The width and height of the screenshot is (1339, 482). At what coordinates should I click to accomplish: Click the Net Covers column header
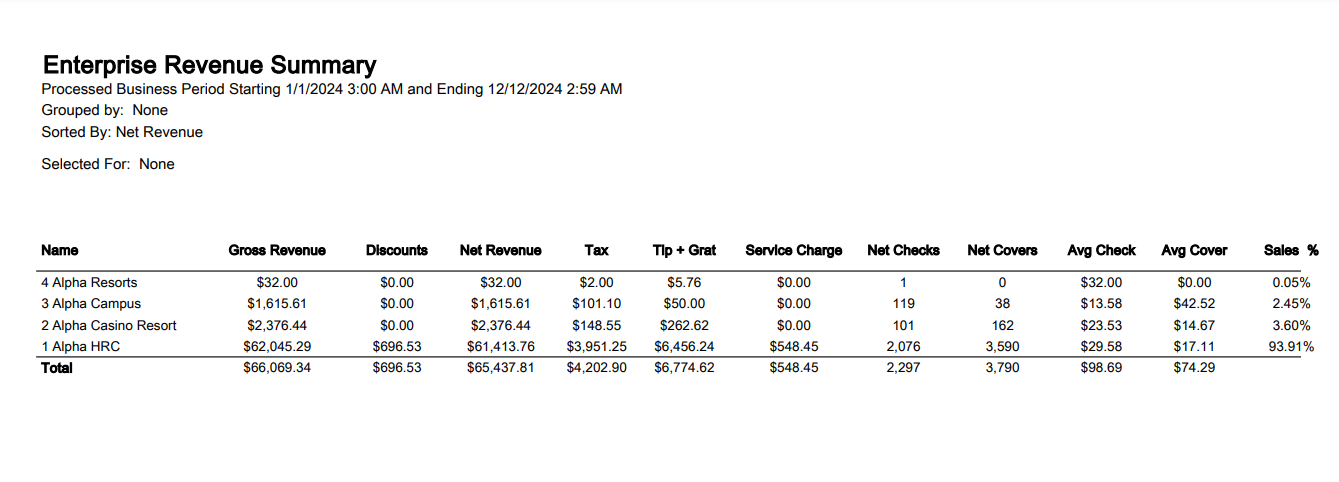pyautogui.click(x=1002, y=250)
